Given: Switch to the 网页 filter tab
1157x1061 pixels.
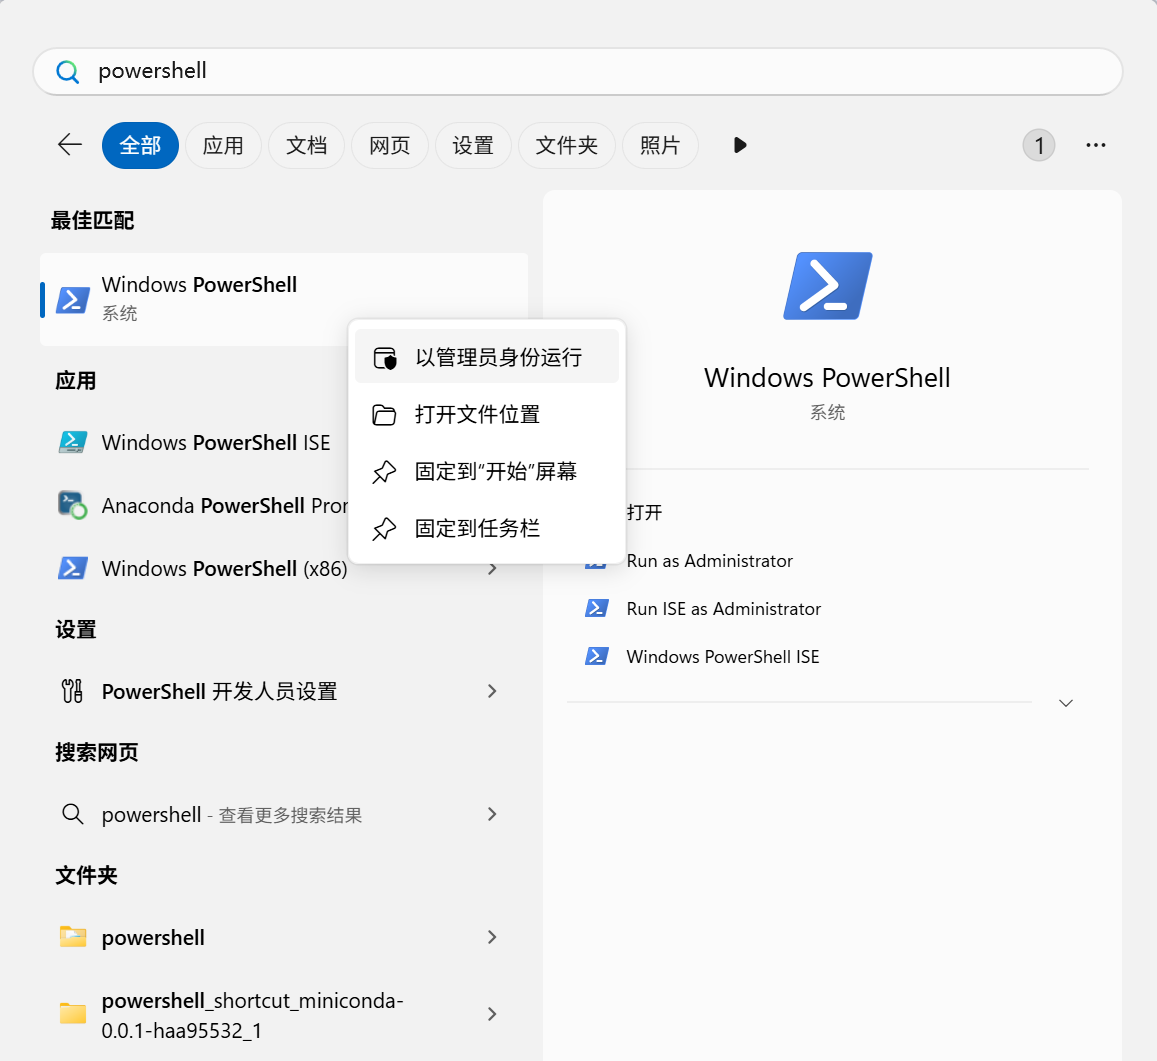Looking at the screenshot, I should 390,145.
